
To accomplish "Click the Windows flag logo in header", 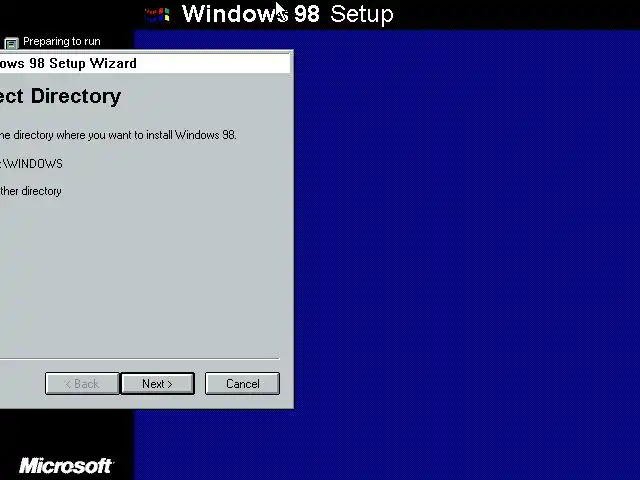I will 157,15.
